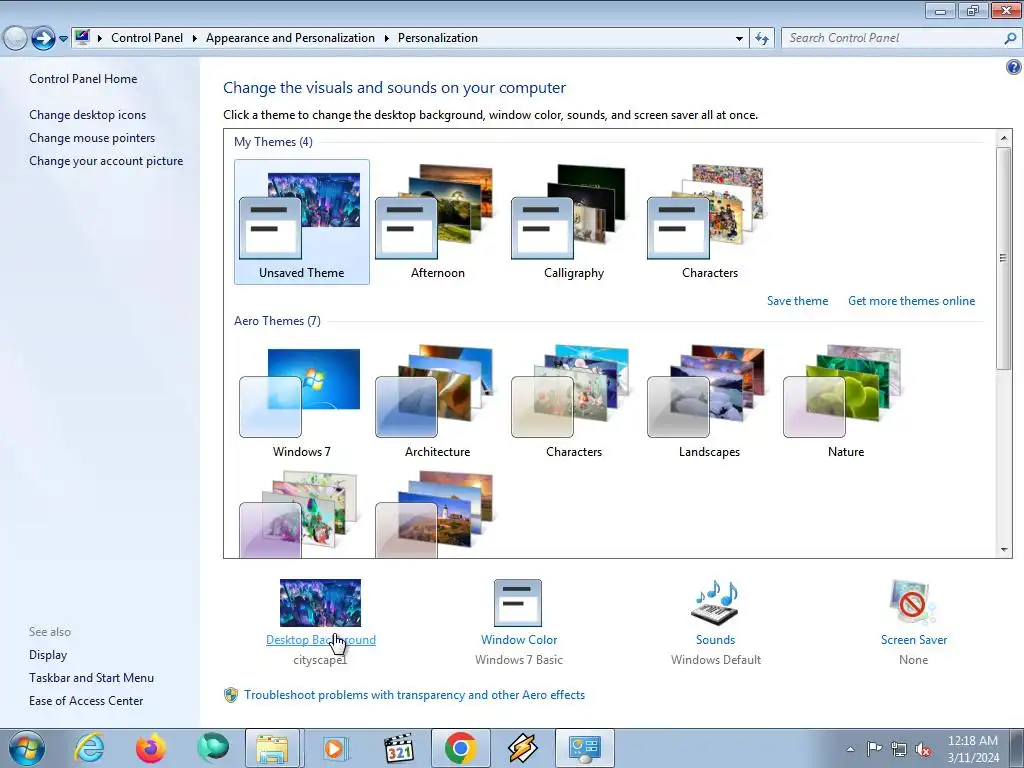Open the green globe taskbar app
This screenshot has width=1024, height=768.
(x=213, y=748)
